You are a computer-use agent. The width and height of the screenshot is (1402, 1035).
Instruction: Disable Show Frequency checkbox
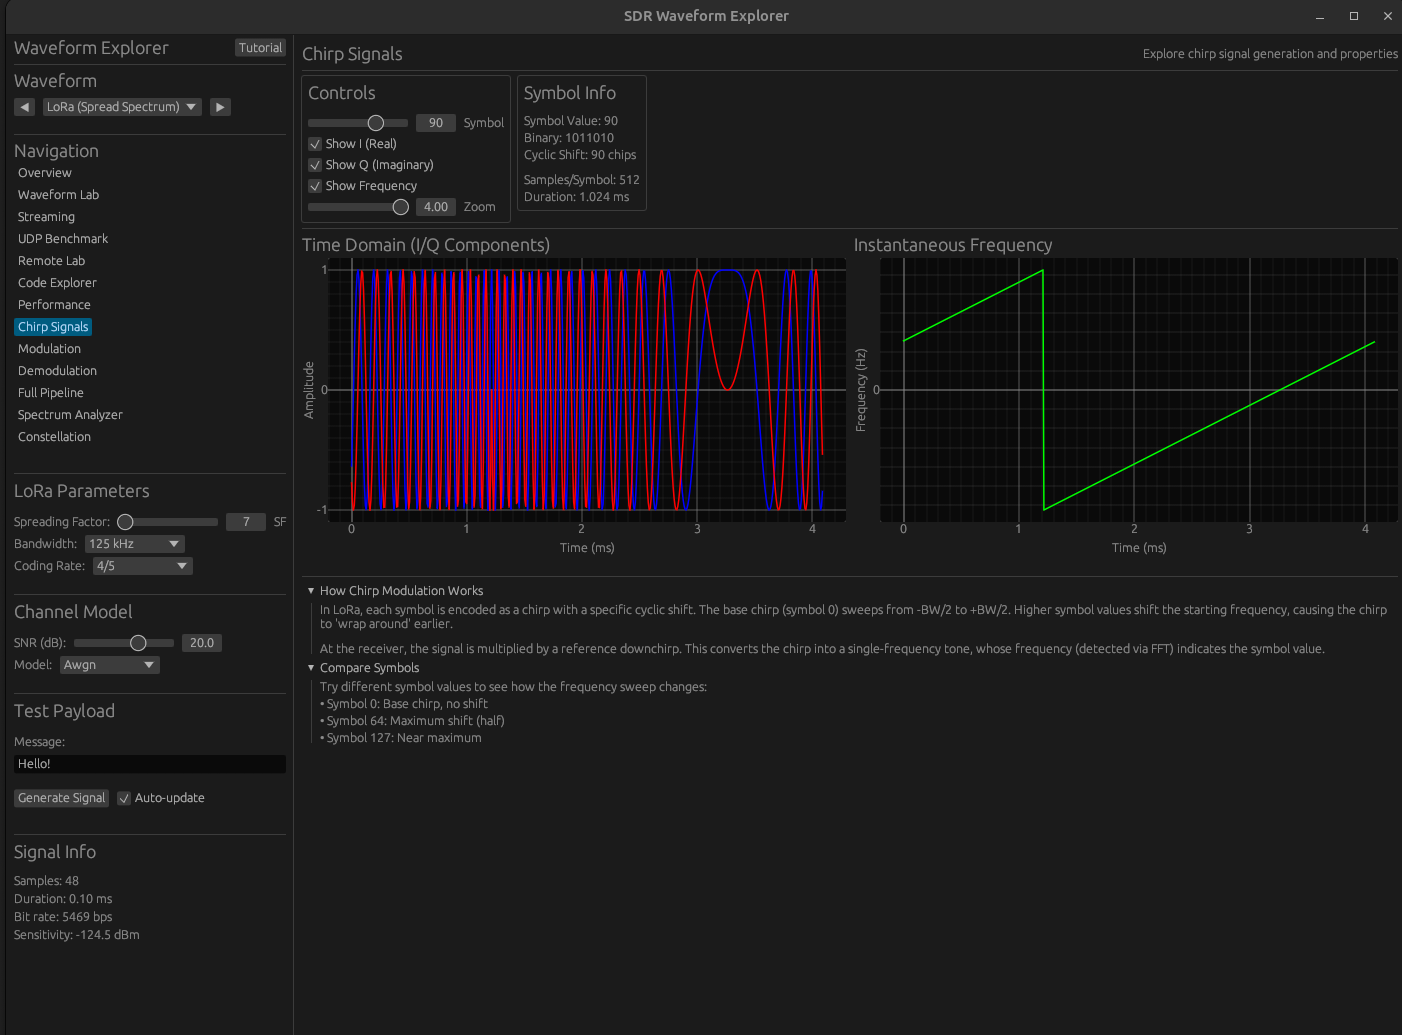[x=315, y=186]
